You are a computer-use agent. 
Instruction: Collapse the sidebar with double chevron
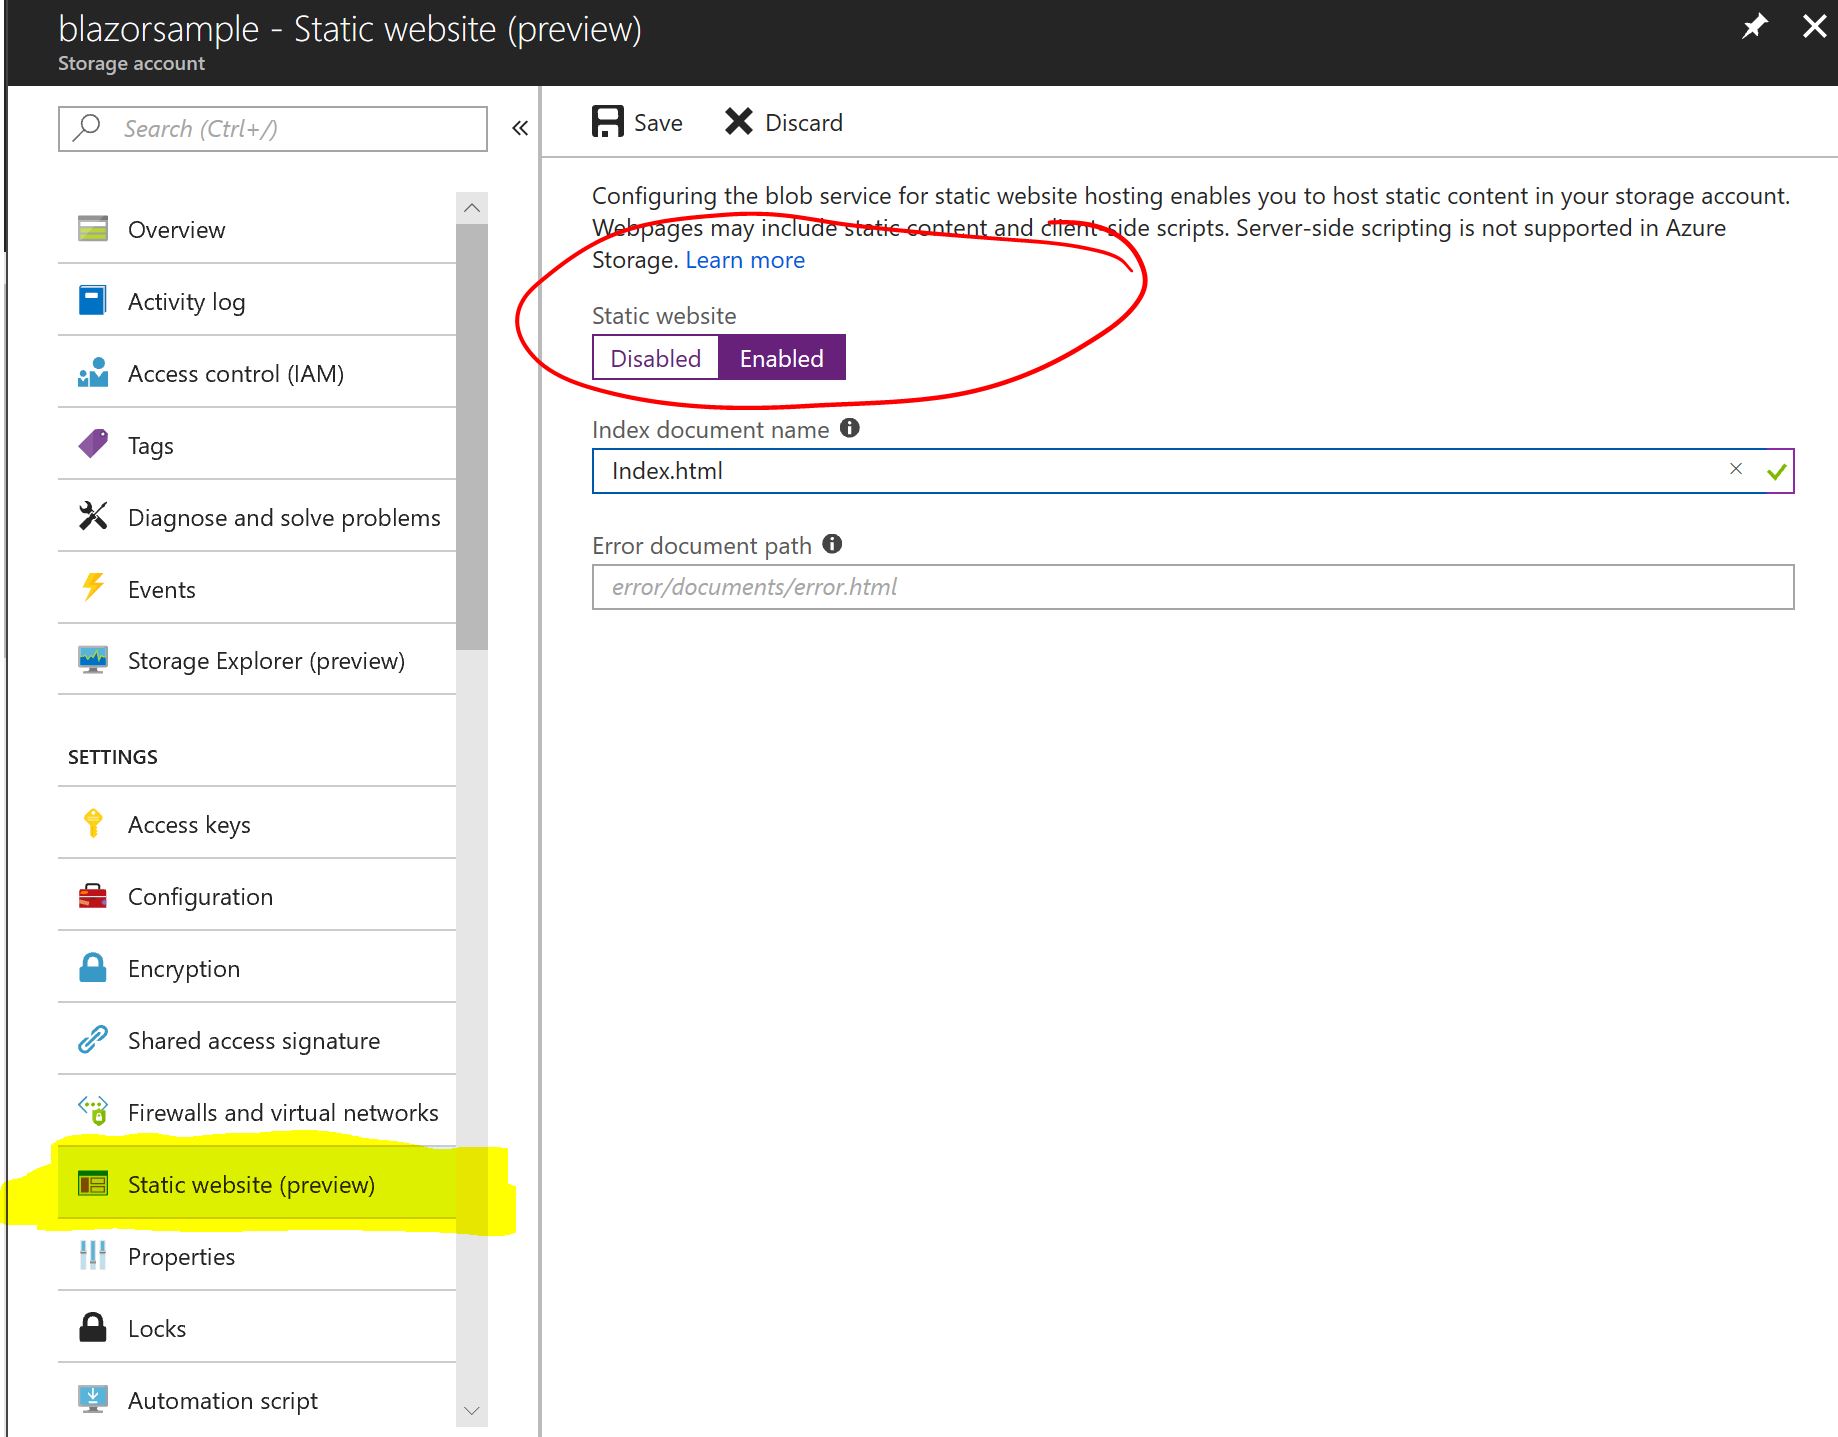pyautogui.click(x=520, y=128)
